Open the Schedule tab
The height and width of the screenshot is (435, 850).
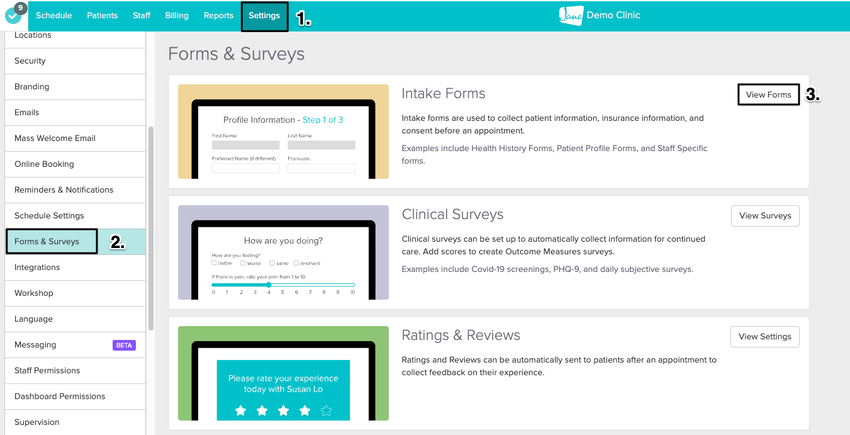54,16
